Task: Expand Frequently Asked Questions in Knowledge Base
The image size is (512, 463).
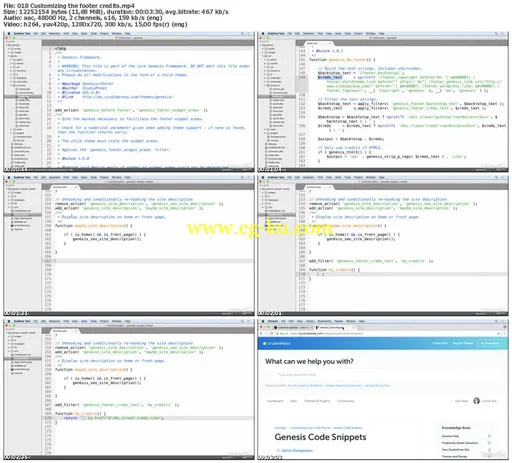Action: [x=489, y=443]
